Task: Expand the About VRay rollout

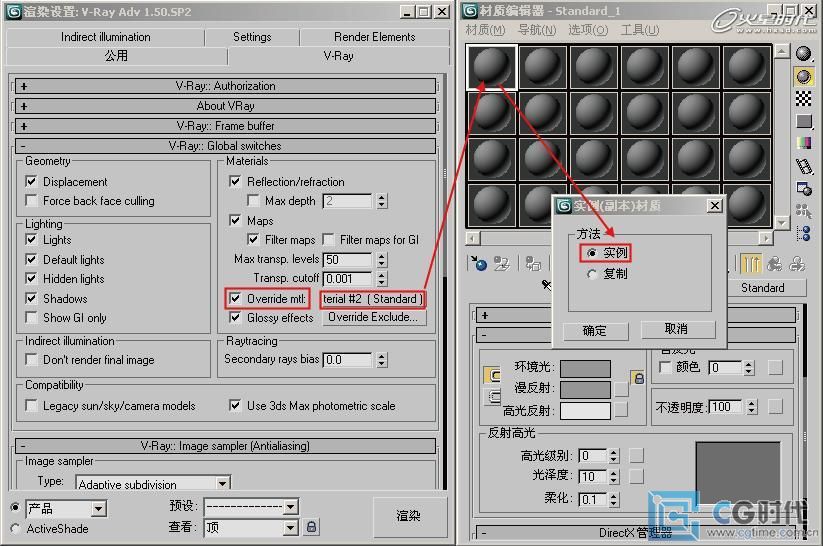Action: coord(226,106)
